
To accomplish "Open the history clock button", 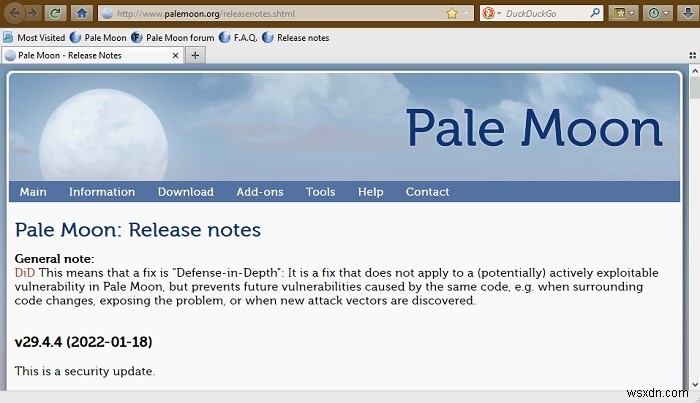I will 654,13.
